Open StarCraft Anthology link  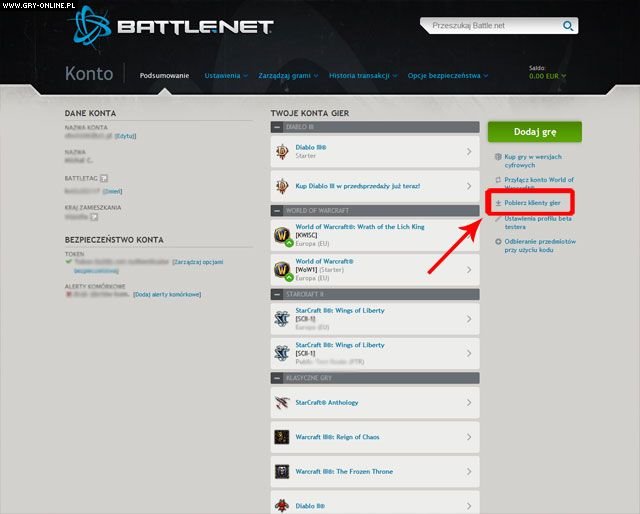(x=327, y=403)
